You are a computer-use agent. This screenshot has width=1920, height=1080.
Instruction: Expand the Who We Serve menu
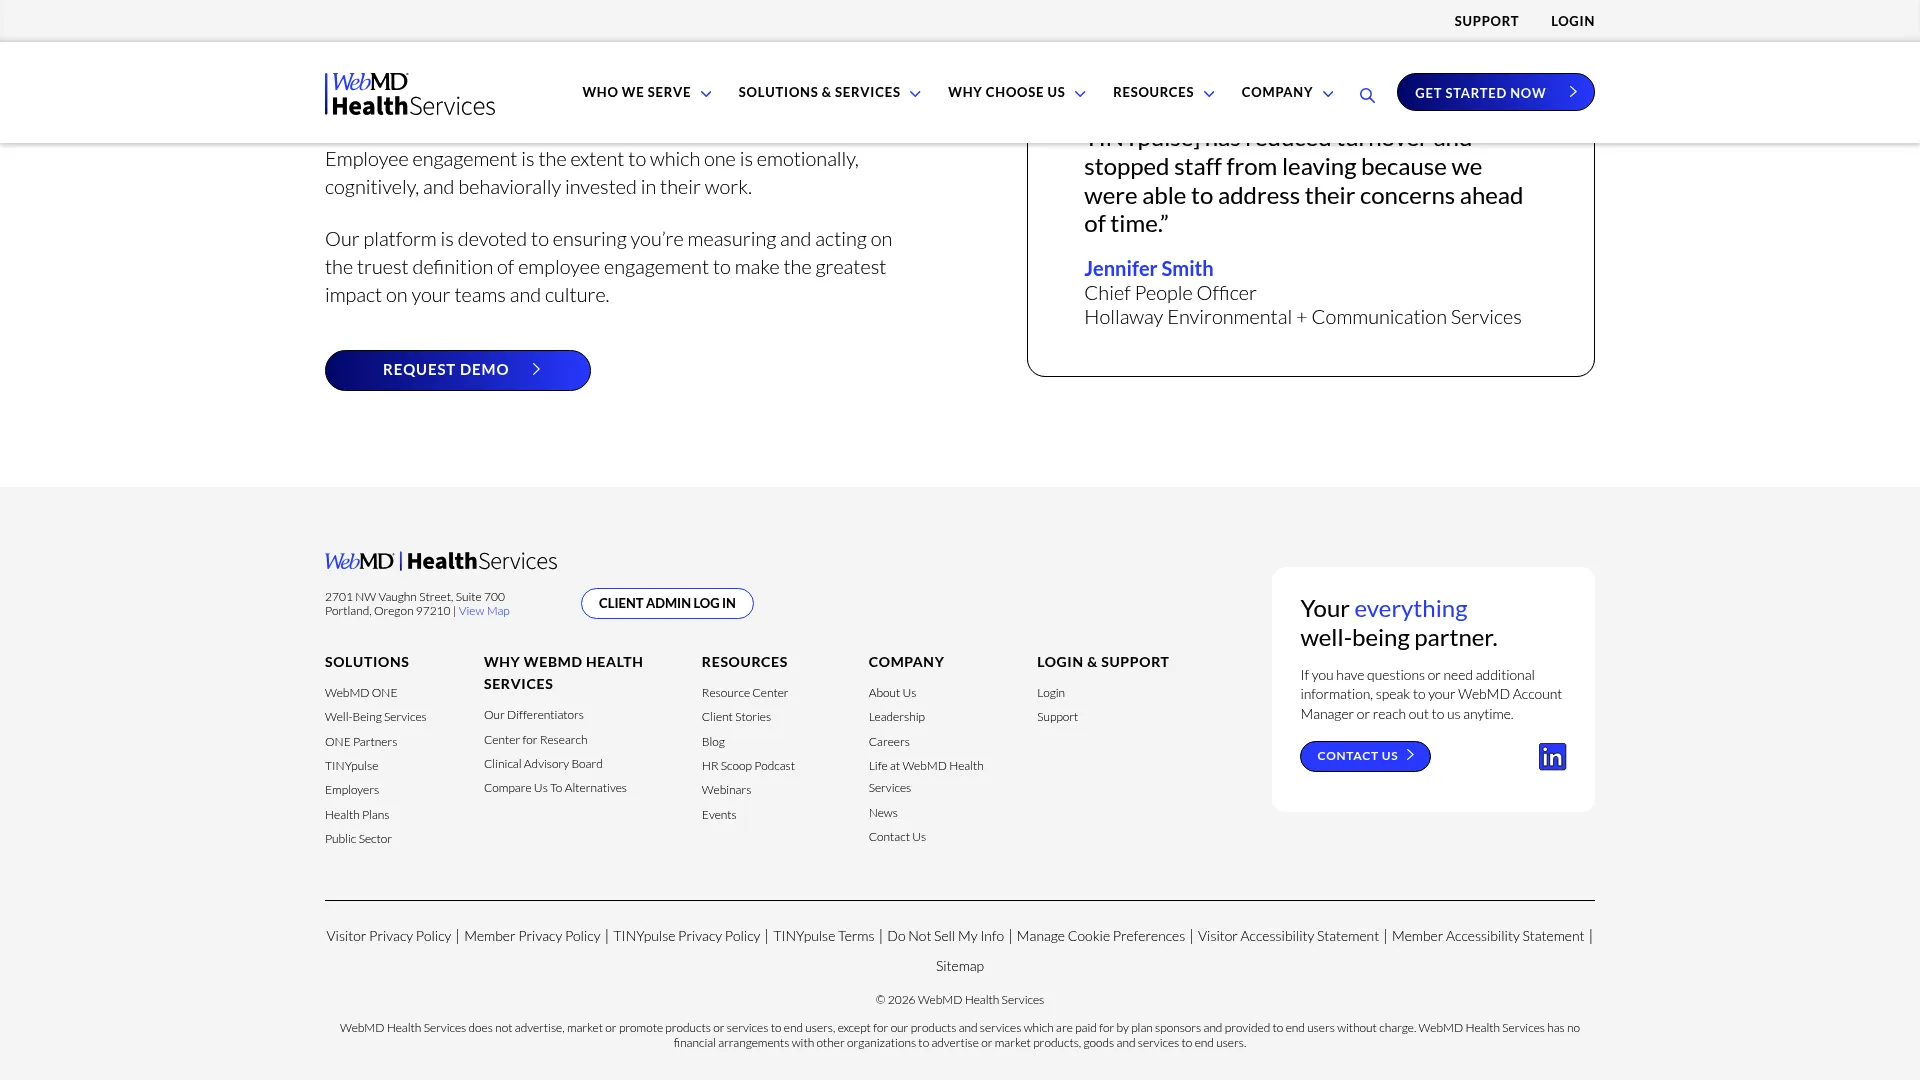[646, 92]
